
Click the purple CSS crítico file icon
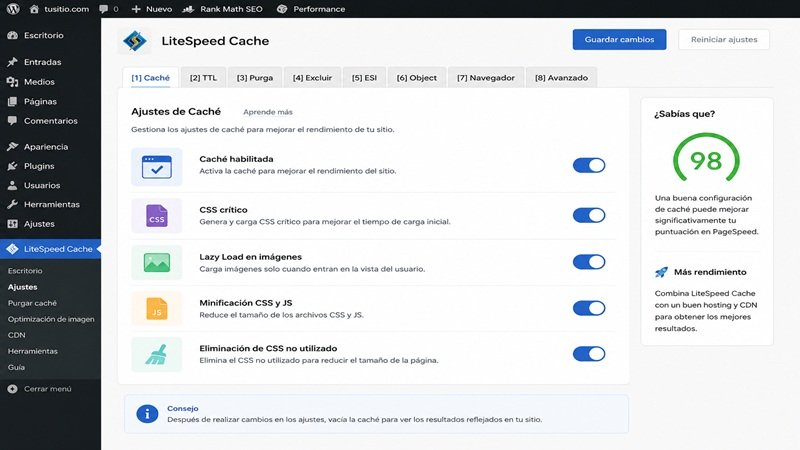coord(157,215)
